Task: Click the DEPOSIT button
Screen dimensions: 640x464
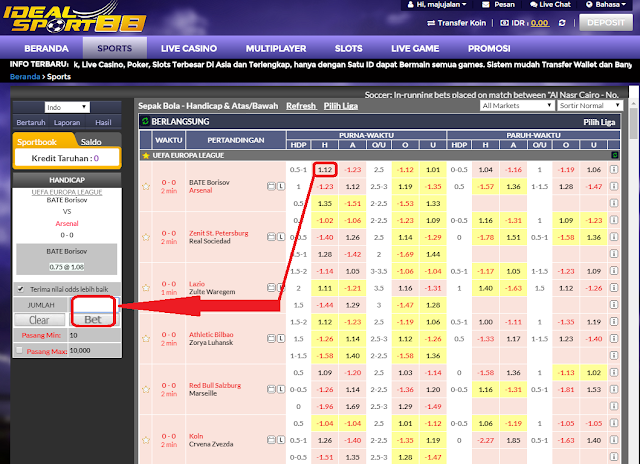Action: coord(606,23)
